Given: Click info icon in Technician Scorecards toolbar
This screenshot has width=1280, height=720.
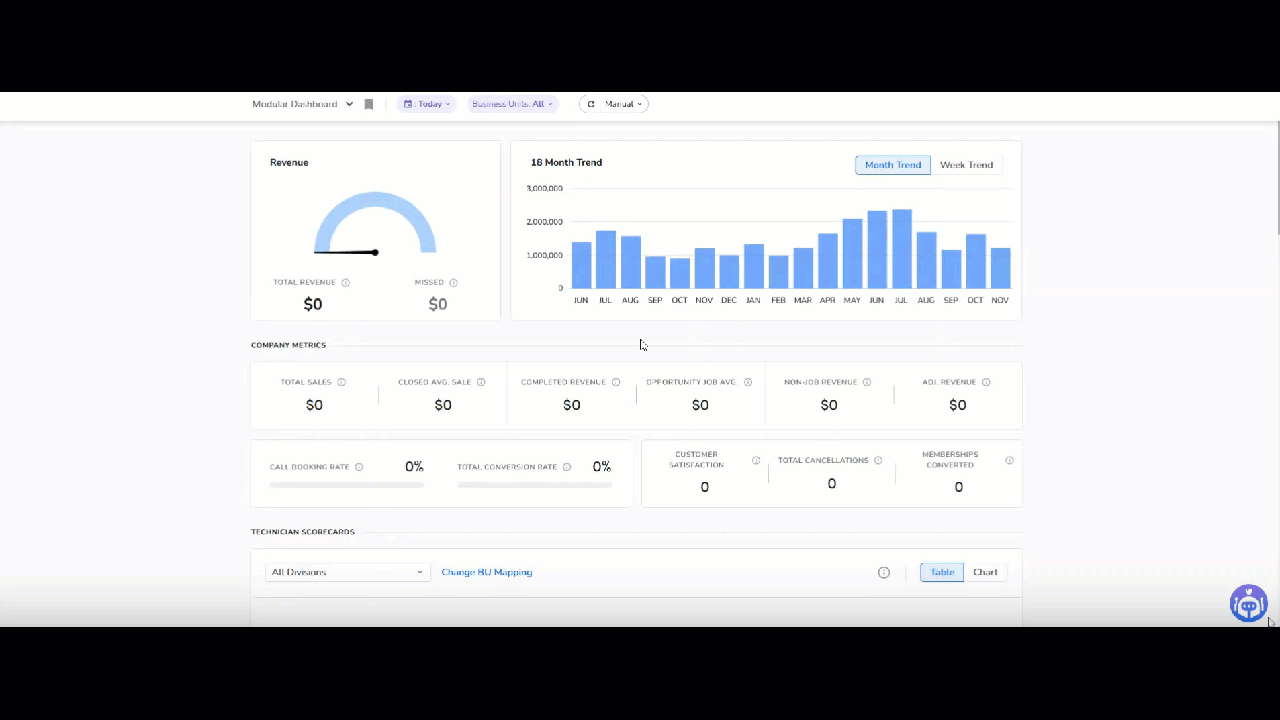Looking at the screenshot, I should [884, 573].
